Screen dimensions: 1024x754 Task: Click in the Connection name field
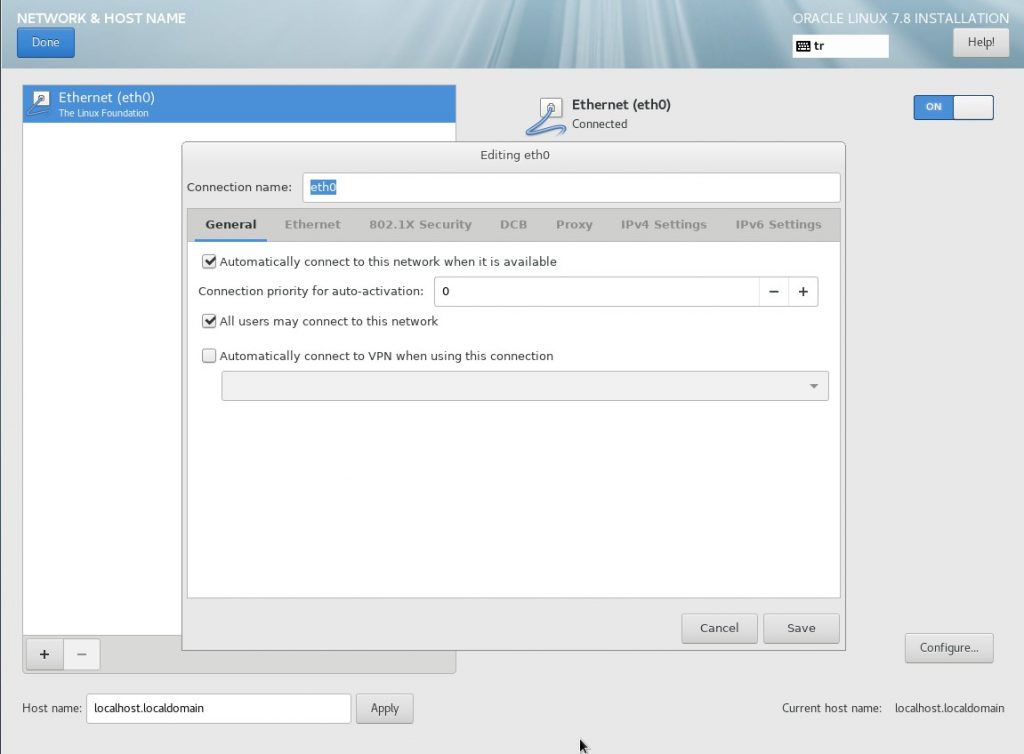tap(571, 187)
